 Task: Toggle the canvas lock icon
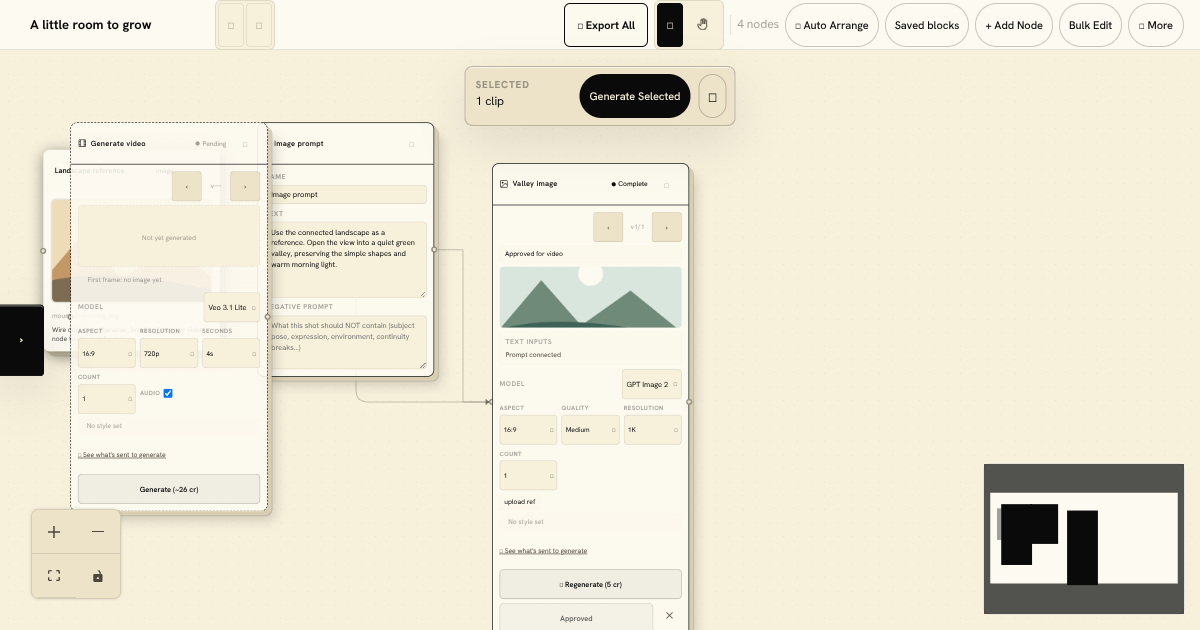(x=98, y=576)
